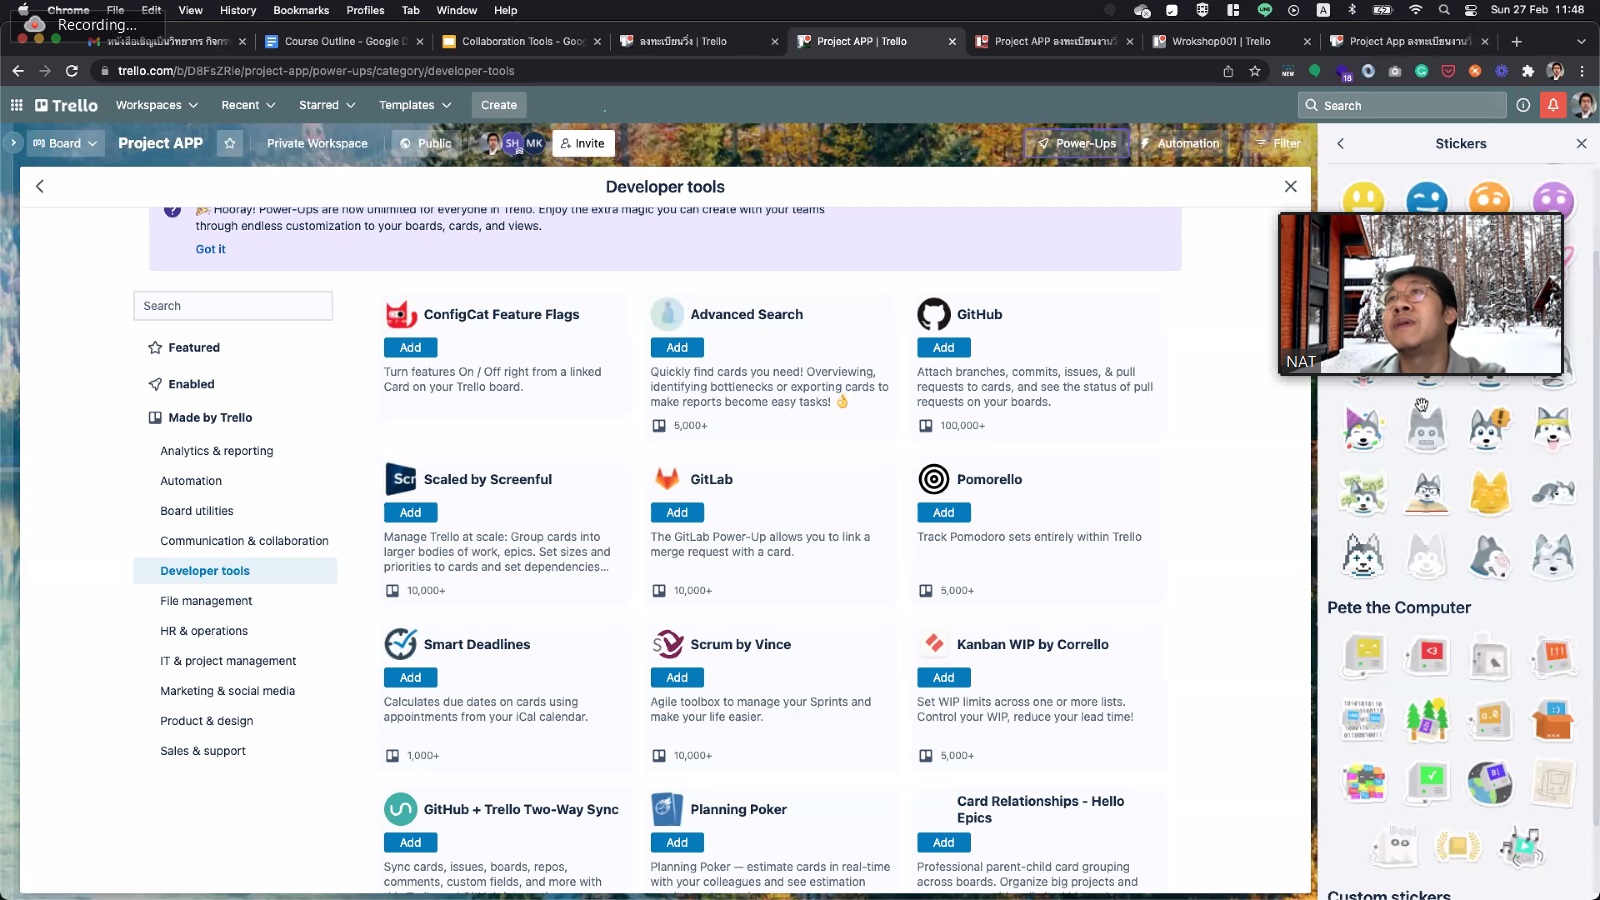Image resolution: width=1600 pixels, height=900 pixels.
Task: Open notifications bell in Trello header
Action: [1553, 105]
